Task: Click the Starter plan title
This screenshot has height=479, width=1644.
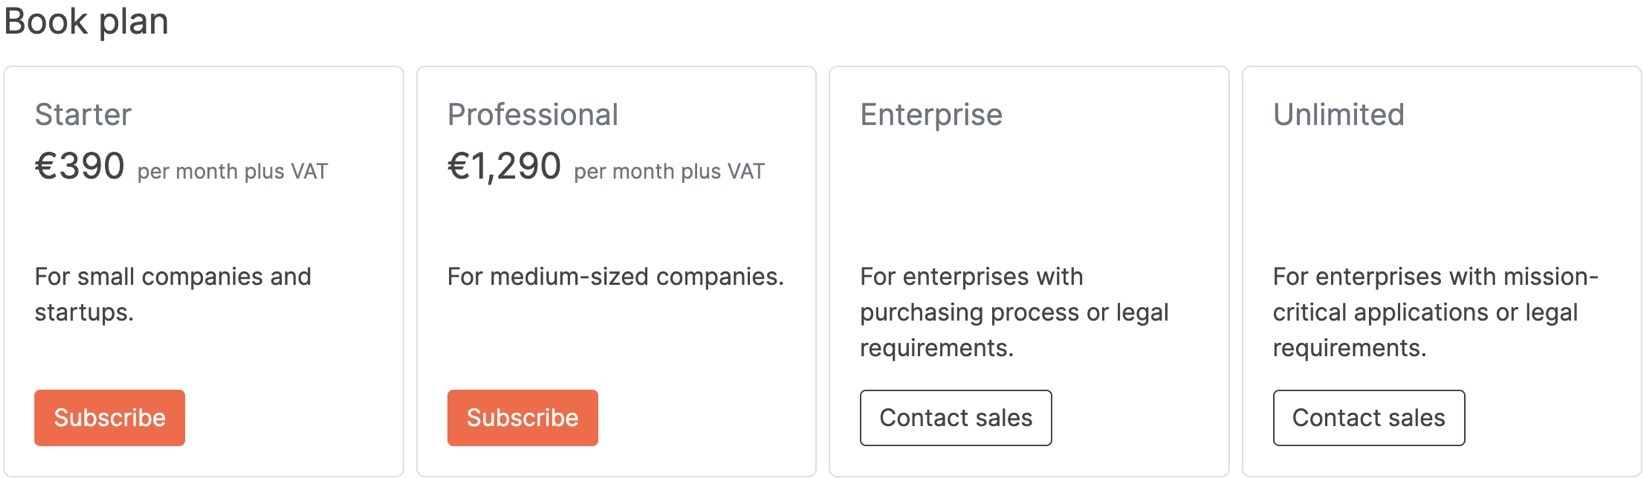Action: pos(83,115)
